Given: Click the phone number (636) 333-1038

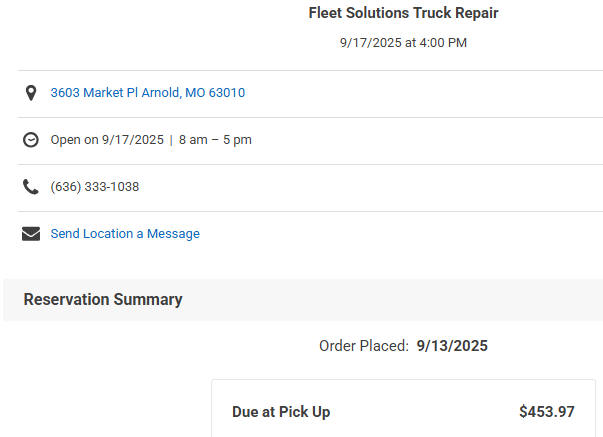Looking at the screenshot, I should point(95,187).
